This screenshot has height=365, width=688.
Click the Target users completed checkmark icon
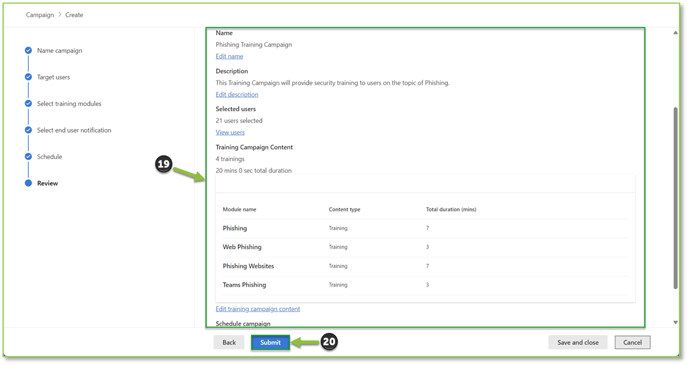pos(28,77)
